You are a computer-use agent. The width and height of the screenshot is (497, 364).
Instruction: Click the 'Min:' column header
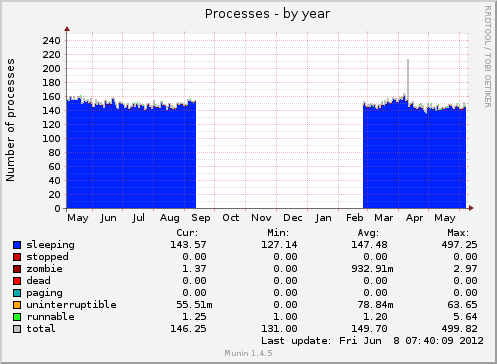[x=278, y=233]
